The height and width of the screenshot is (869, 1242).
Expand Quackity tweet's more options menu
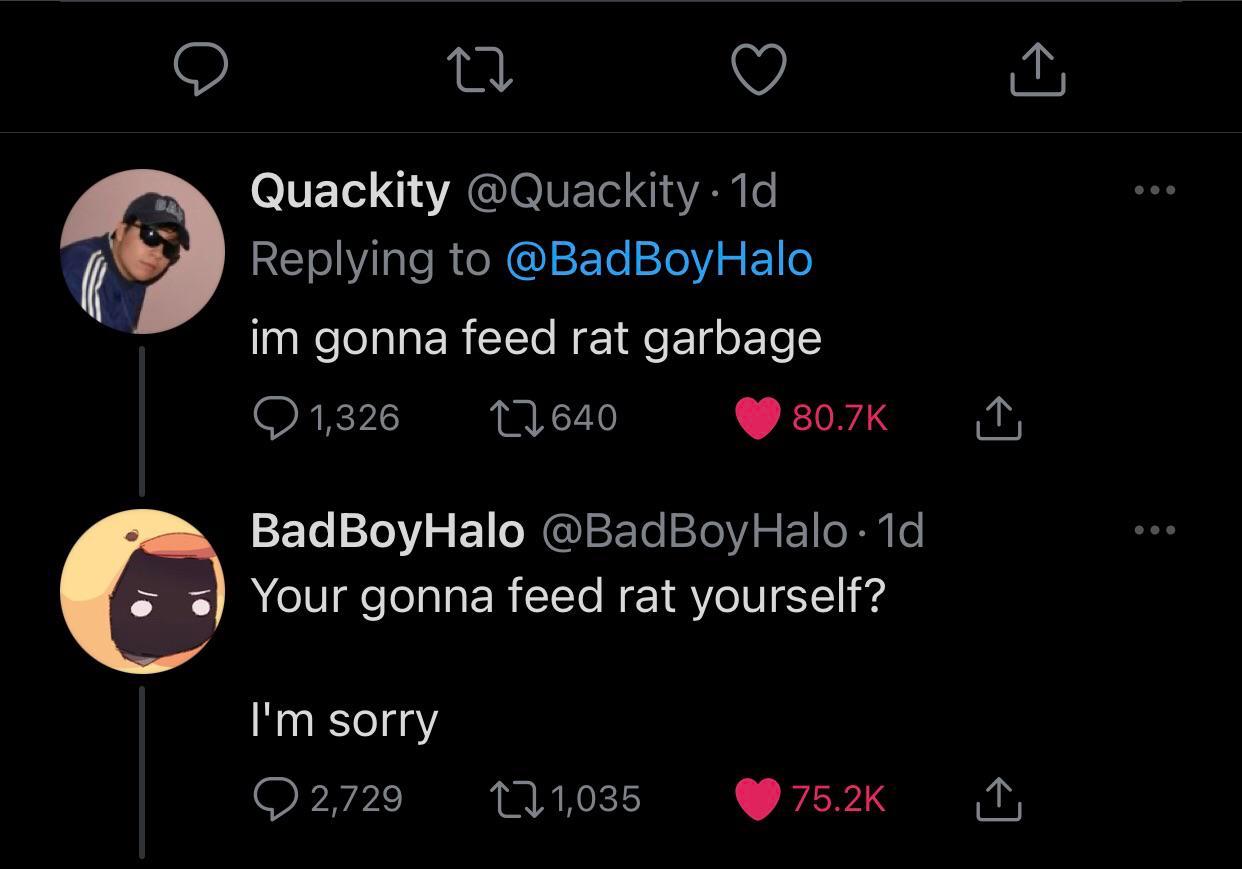point(1155,190)
